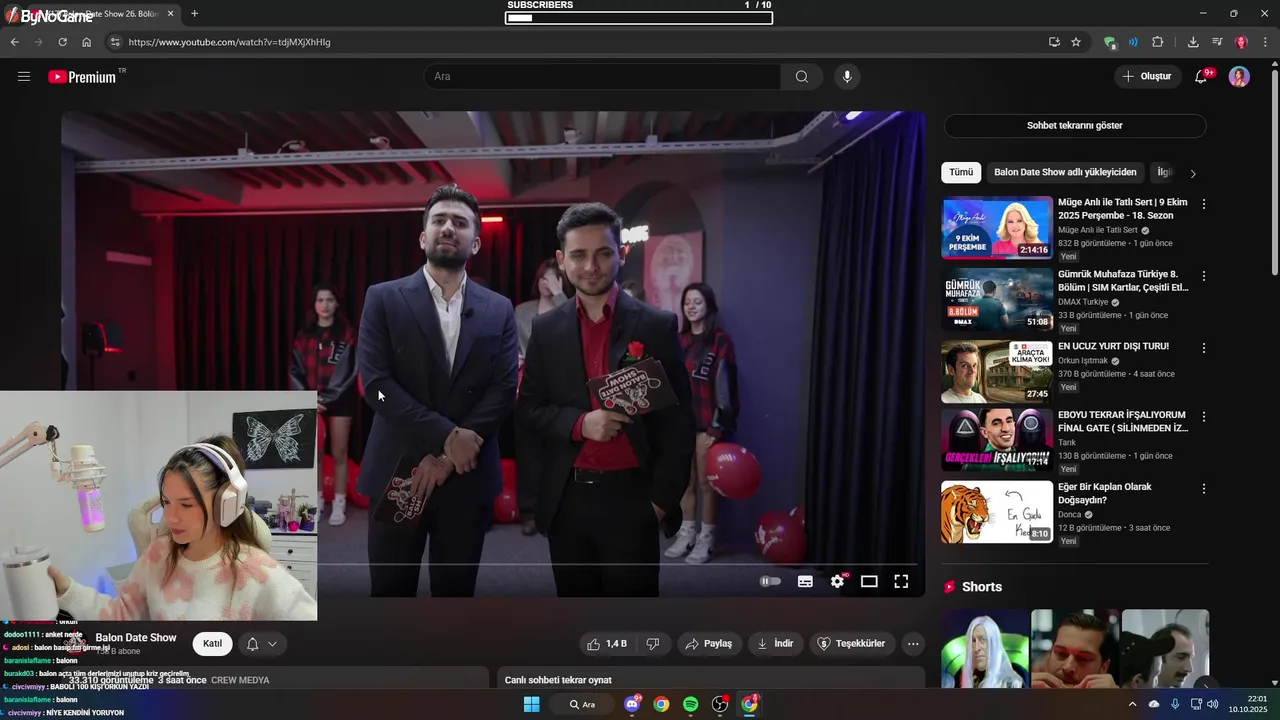
Task: Open the tiger Eğer Bir Kaplan thumbnail
Action: point(997,512)
